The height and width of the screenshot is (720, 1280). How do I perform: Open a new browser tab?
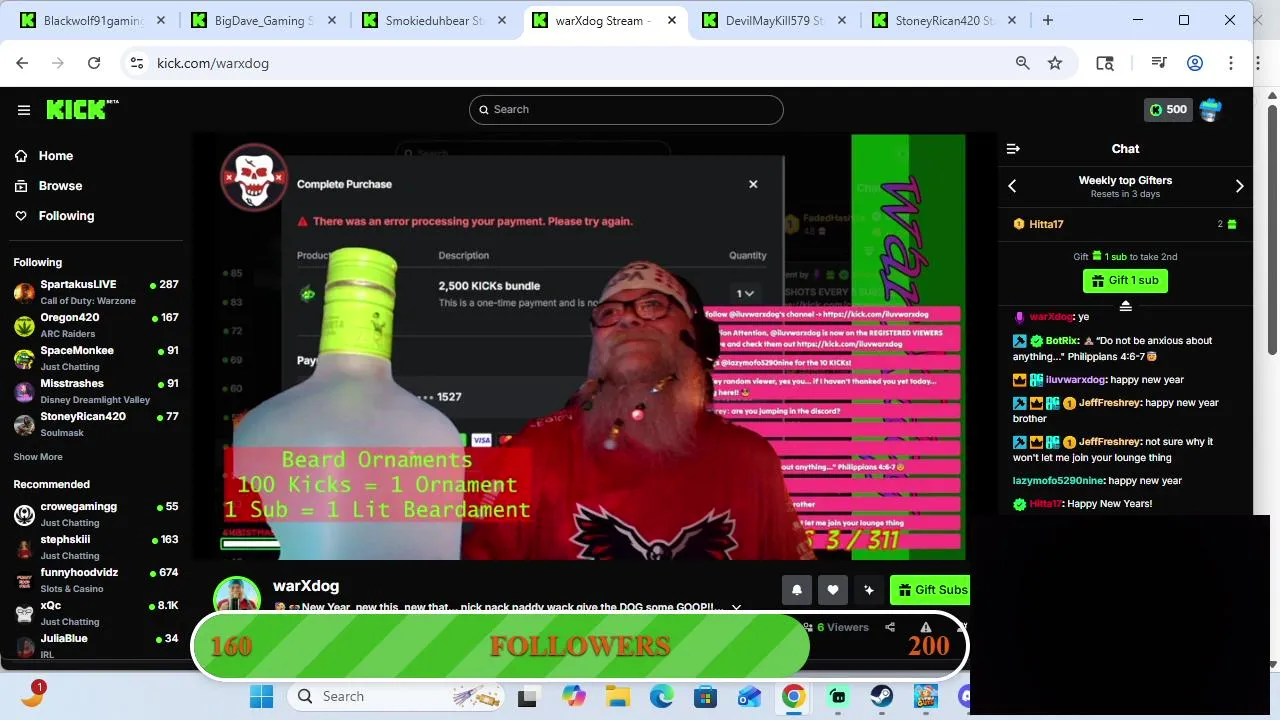click(1048, 20)
